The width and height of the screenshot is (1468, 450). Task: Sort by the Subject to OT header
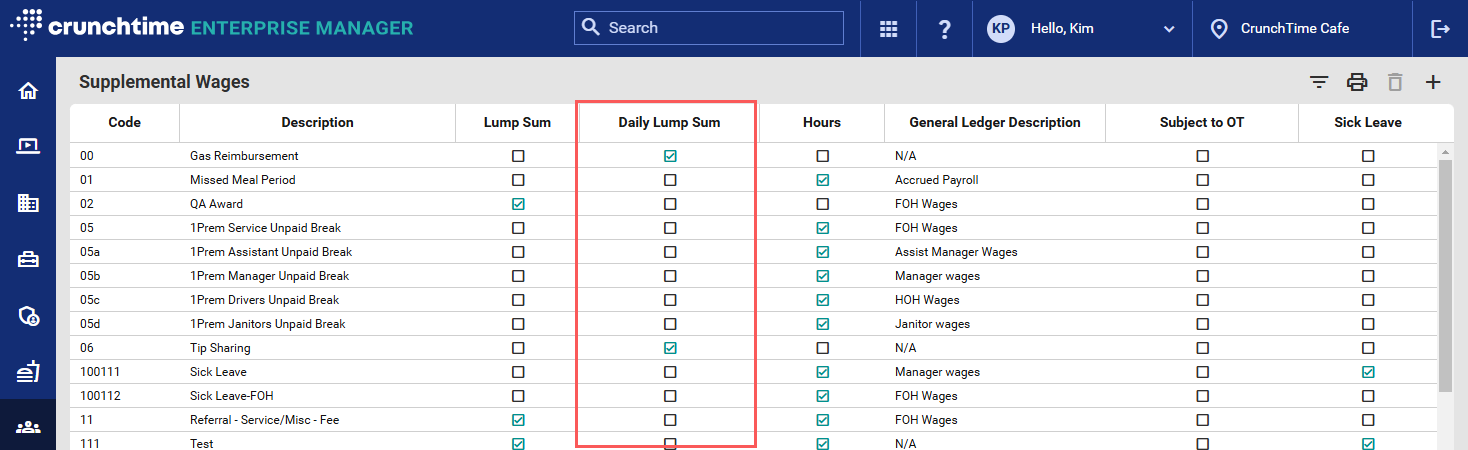click(1202, 123)
